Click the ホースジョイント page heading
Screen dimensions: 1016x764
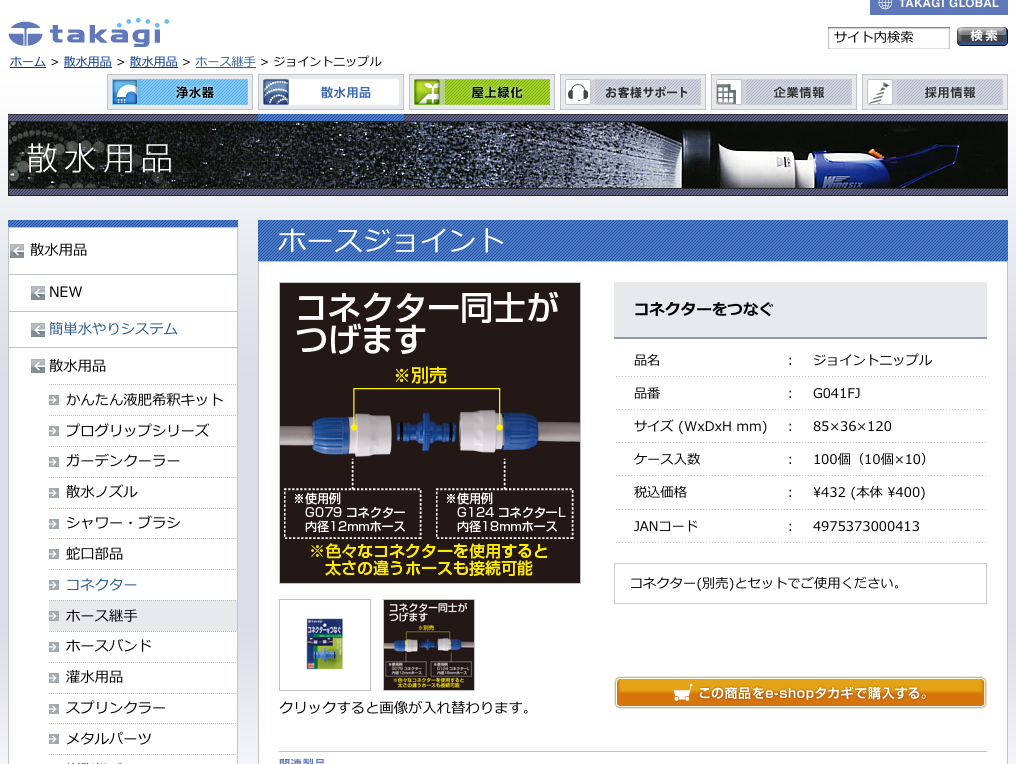(391, 241)
